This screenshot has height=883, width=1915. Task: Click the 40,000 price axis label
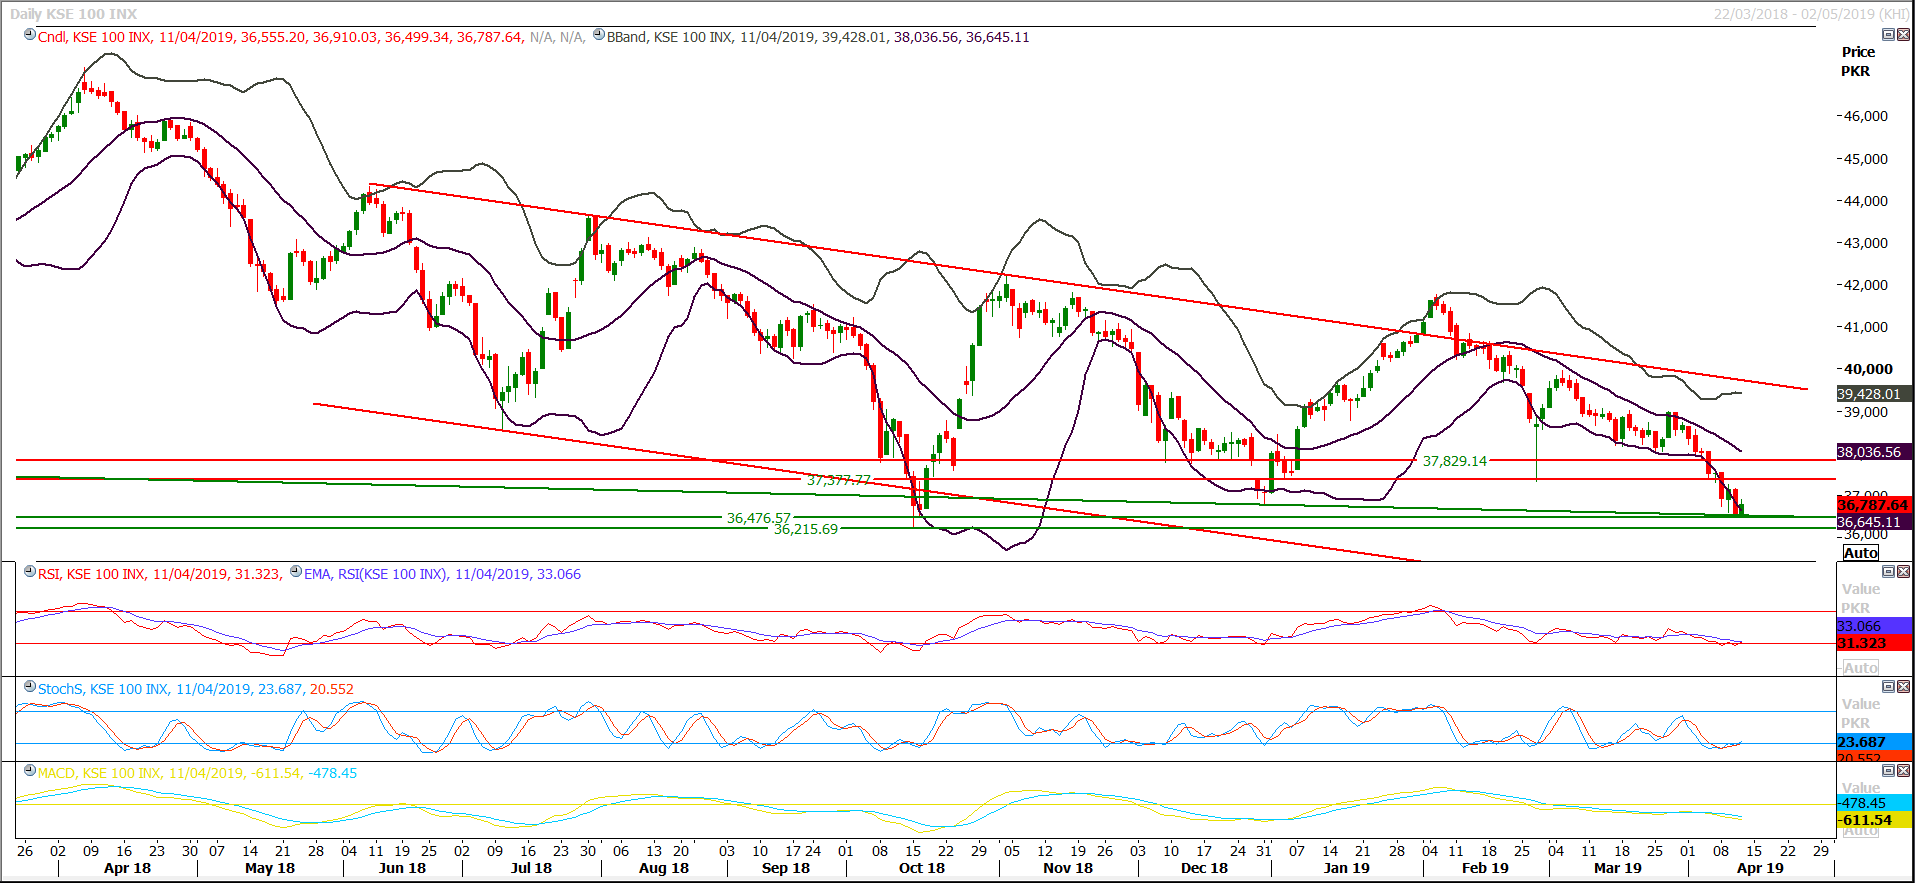(x=1867, y=369)
